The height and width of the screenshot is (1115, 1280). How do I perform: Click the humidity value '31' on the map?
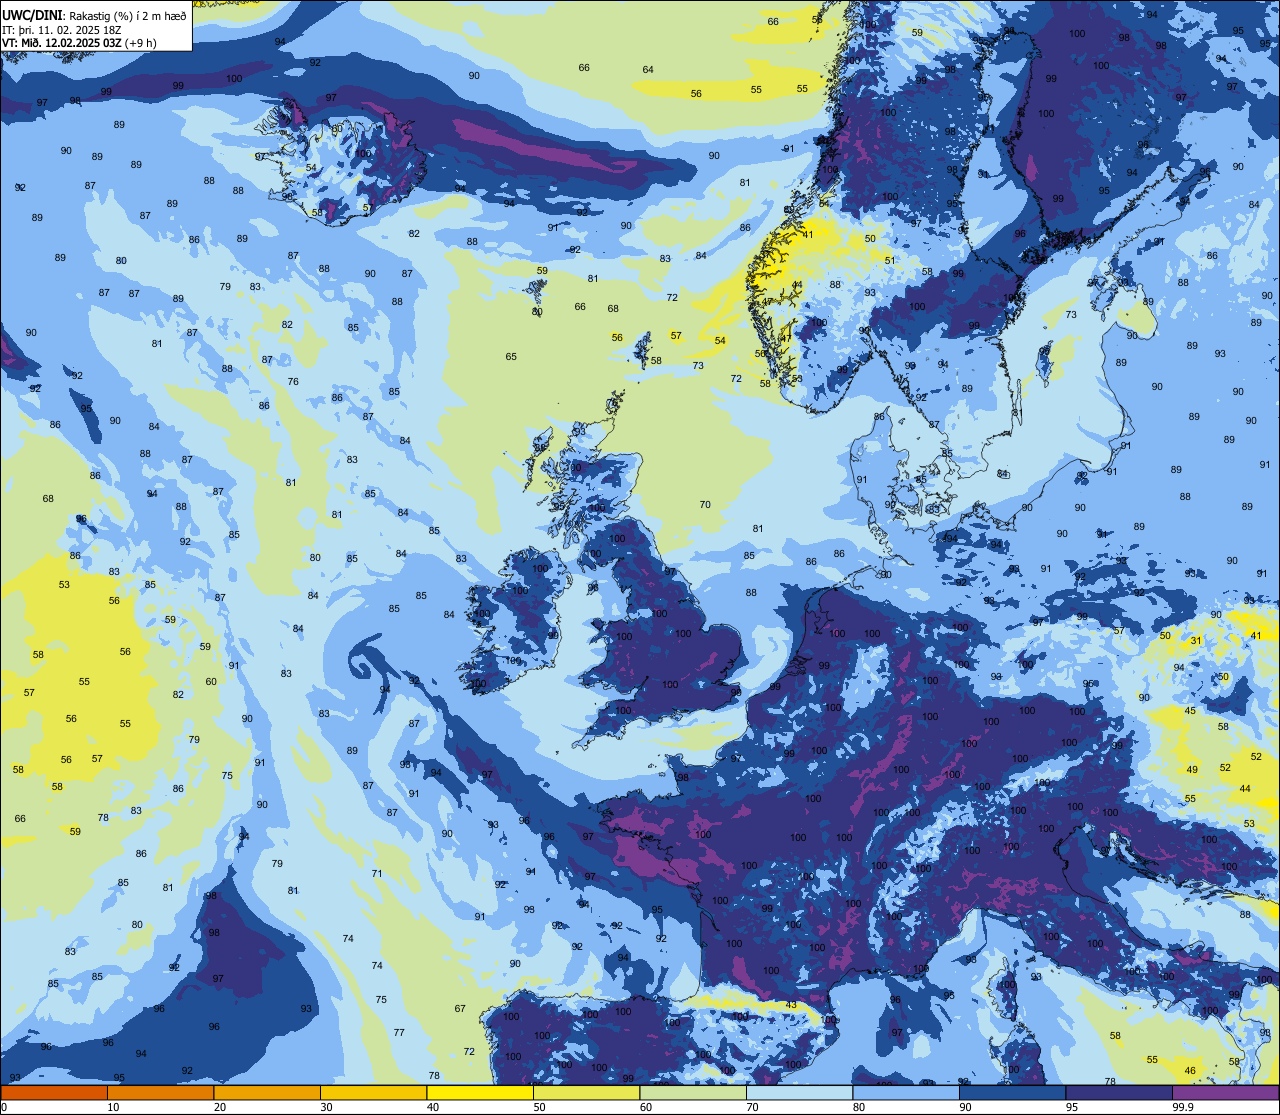point(1196,640)
